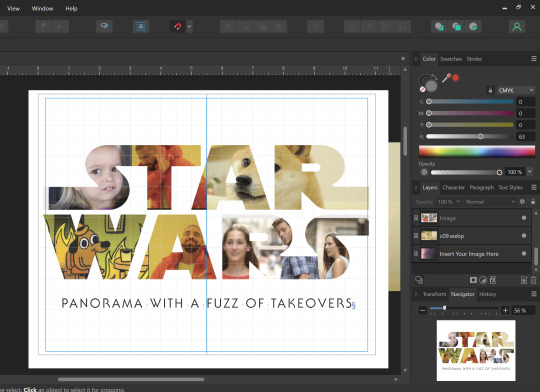Click the preflight speech-bubble toolbar icon

tap(104, 27)
